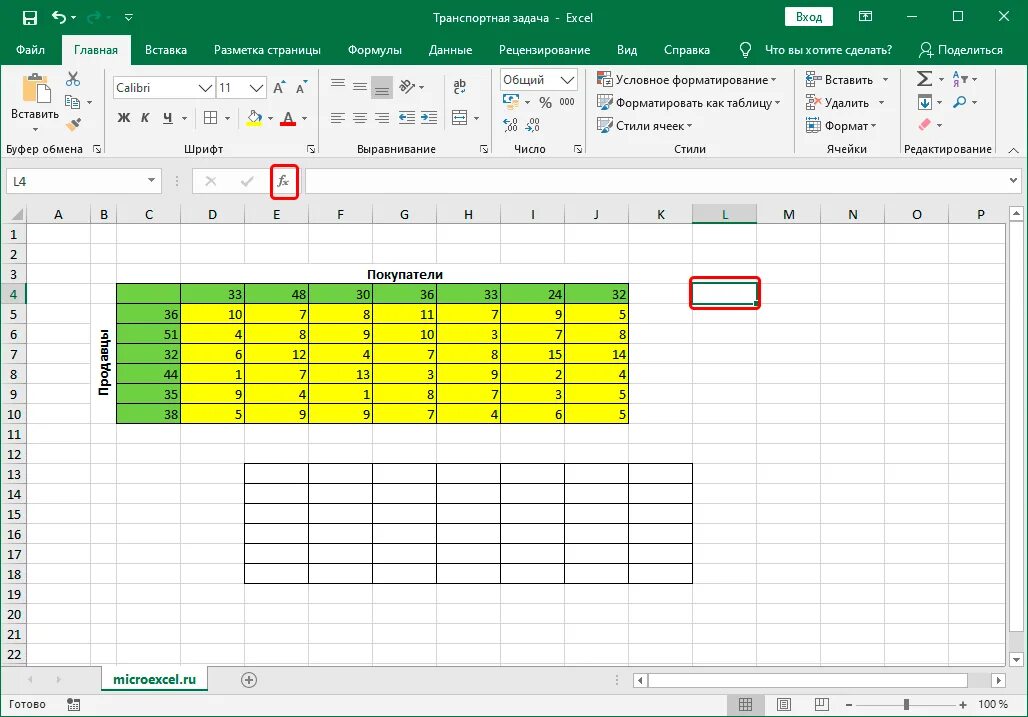Add a new sheet with plus icon
Image resolution: width=1028 pixels, height=717 pixels.
click(248, 680)
